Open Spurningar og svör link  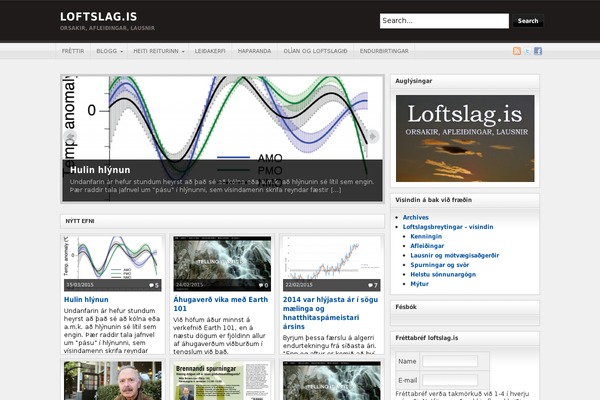point(440,265)
